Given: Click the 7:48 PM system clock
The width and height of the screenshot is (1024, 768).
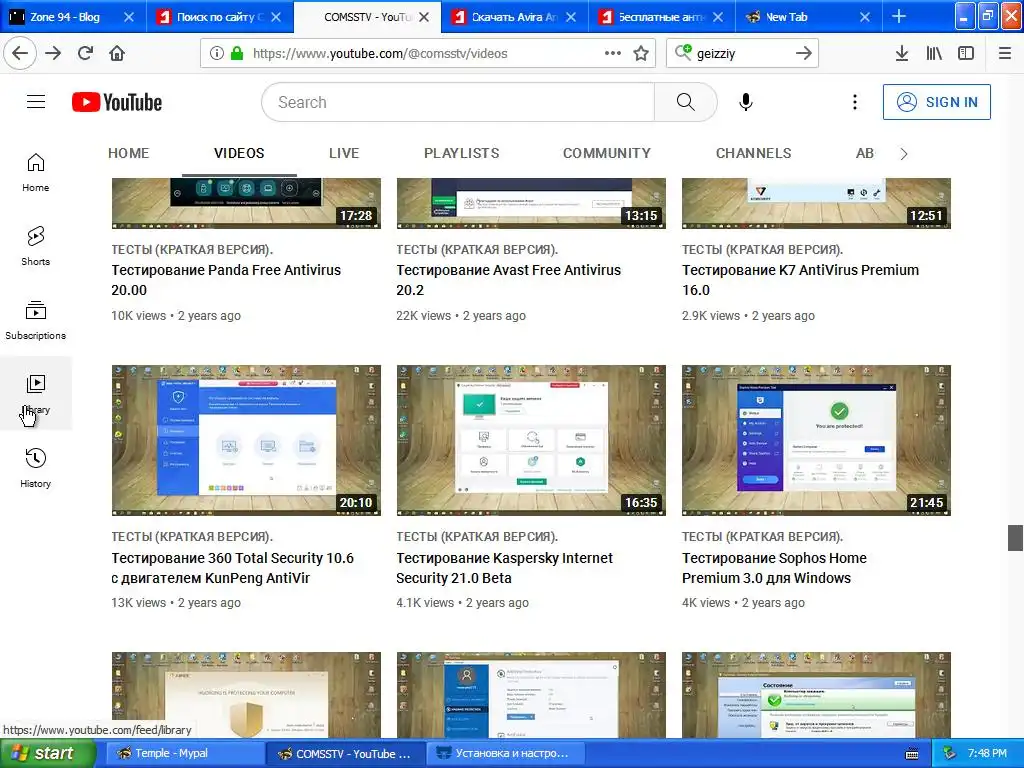Looking at the screenshot, I should [987, 754].
